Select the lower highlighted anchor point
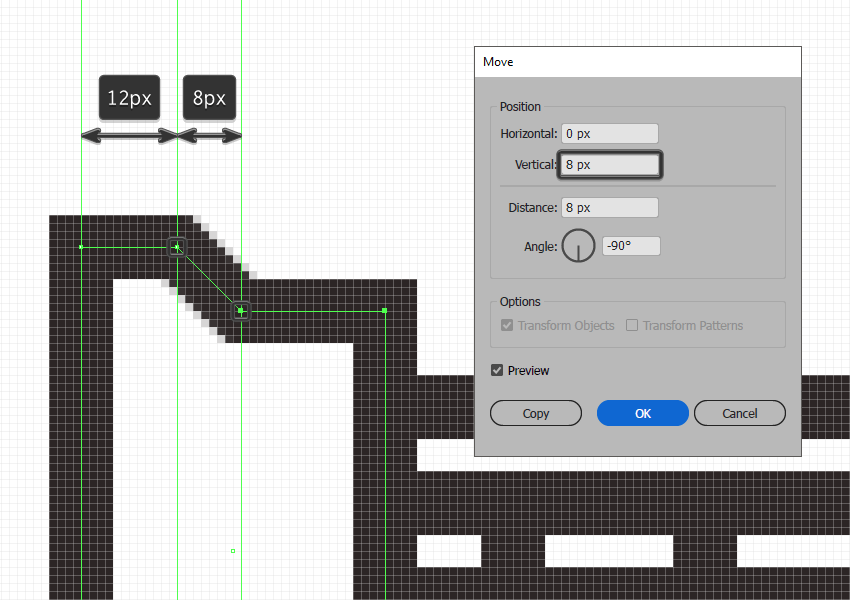The width and height of the screenshot is (850, 600). (241, 311)
